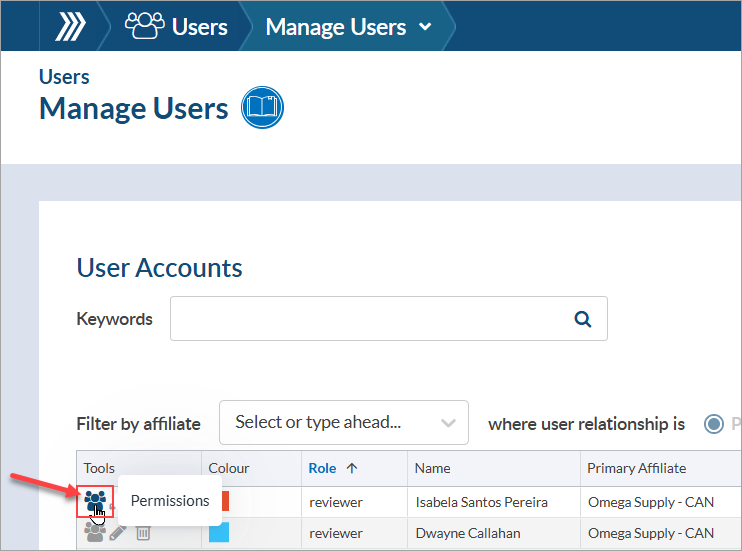Viewport: 742px width, 551px height.
Task: Click the trash delete icon for Dwayne Callahan
Action: coord(143,533)
